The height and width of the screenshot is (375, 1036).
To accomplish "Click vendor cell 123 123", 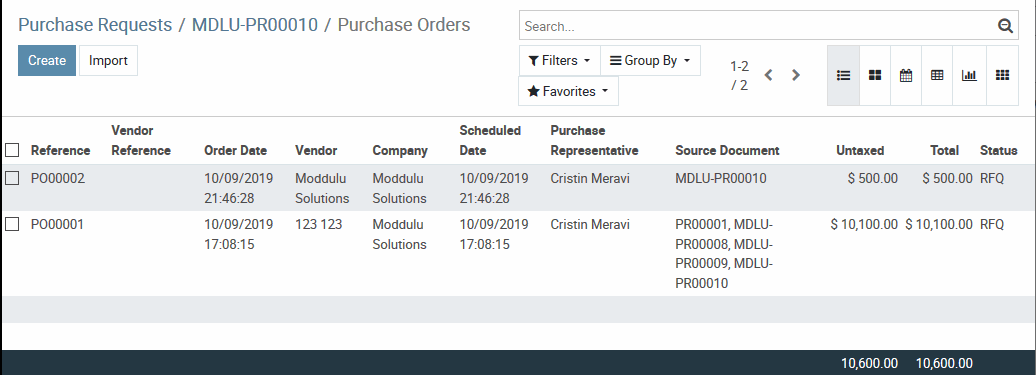I will pos(318,224).
